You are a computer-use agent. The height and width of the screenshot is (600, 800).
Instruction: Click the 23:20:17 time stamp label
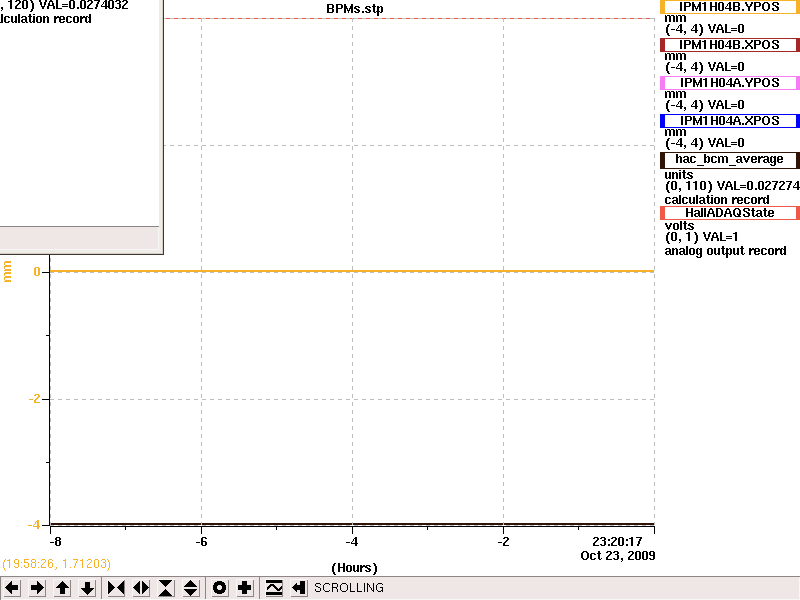point(617,541)
